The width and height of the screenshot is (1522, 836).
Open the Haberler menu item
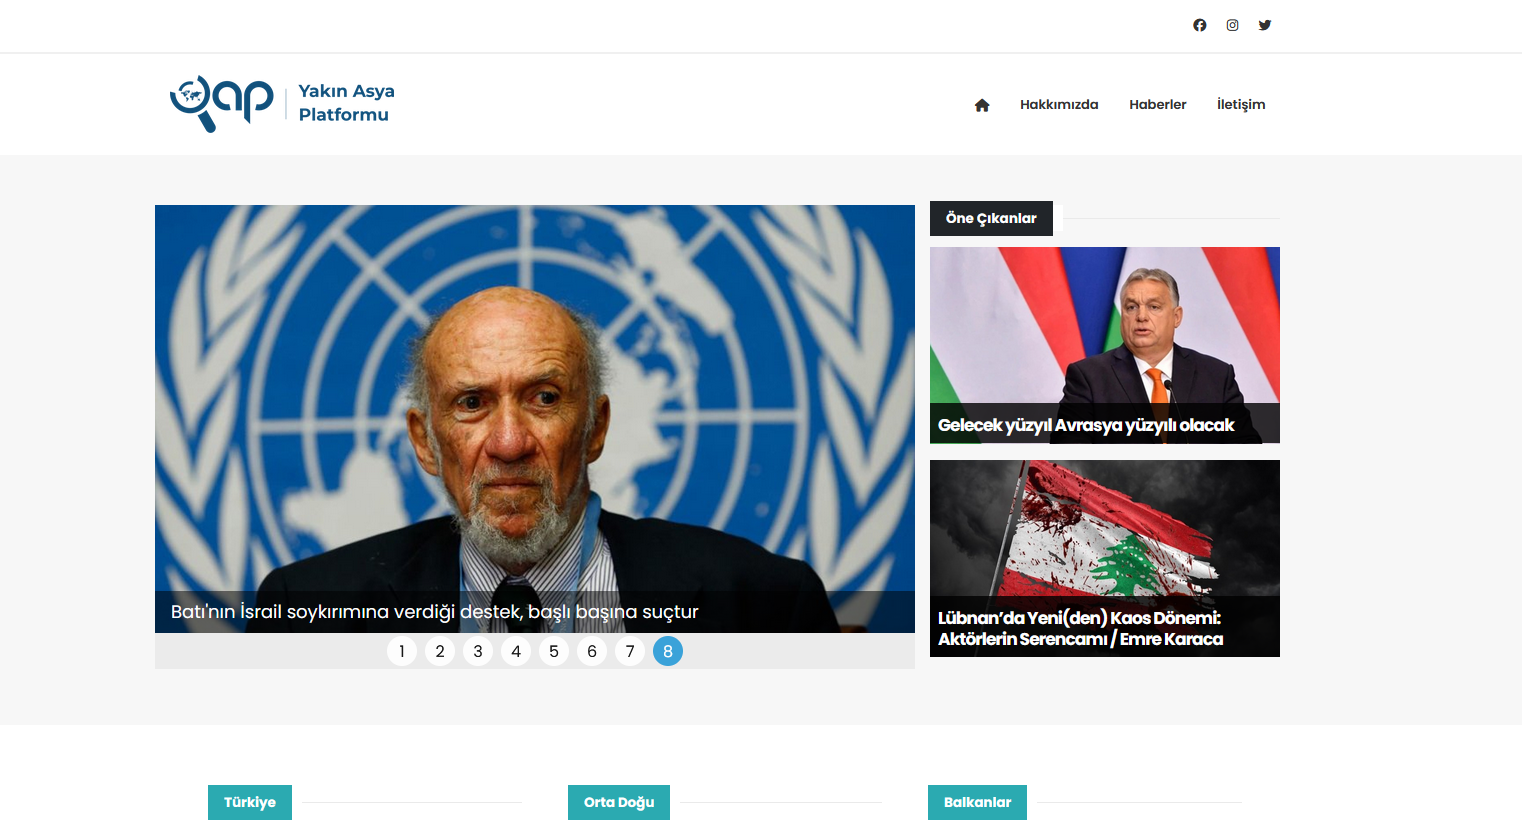1158,104
